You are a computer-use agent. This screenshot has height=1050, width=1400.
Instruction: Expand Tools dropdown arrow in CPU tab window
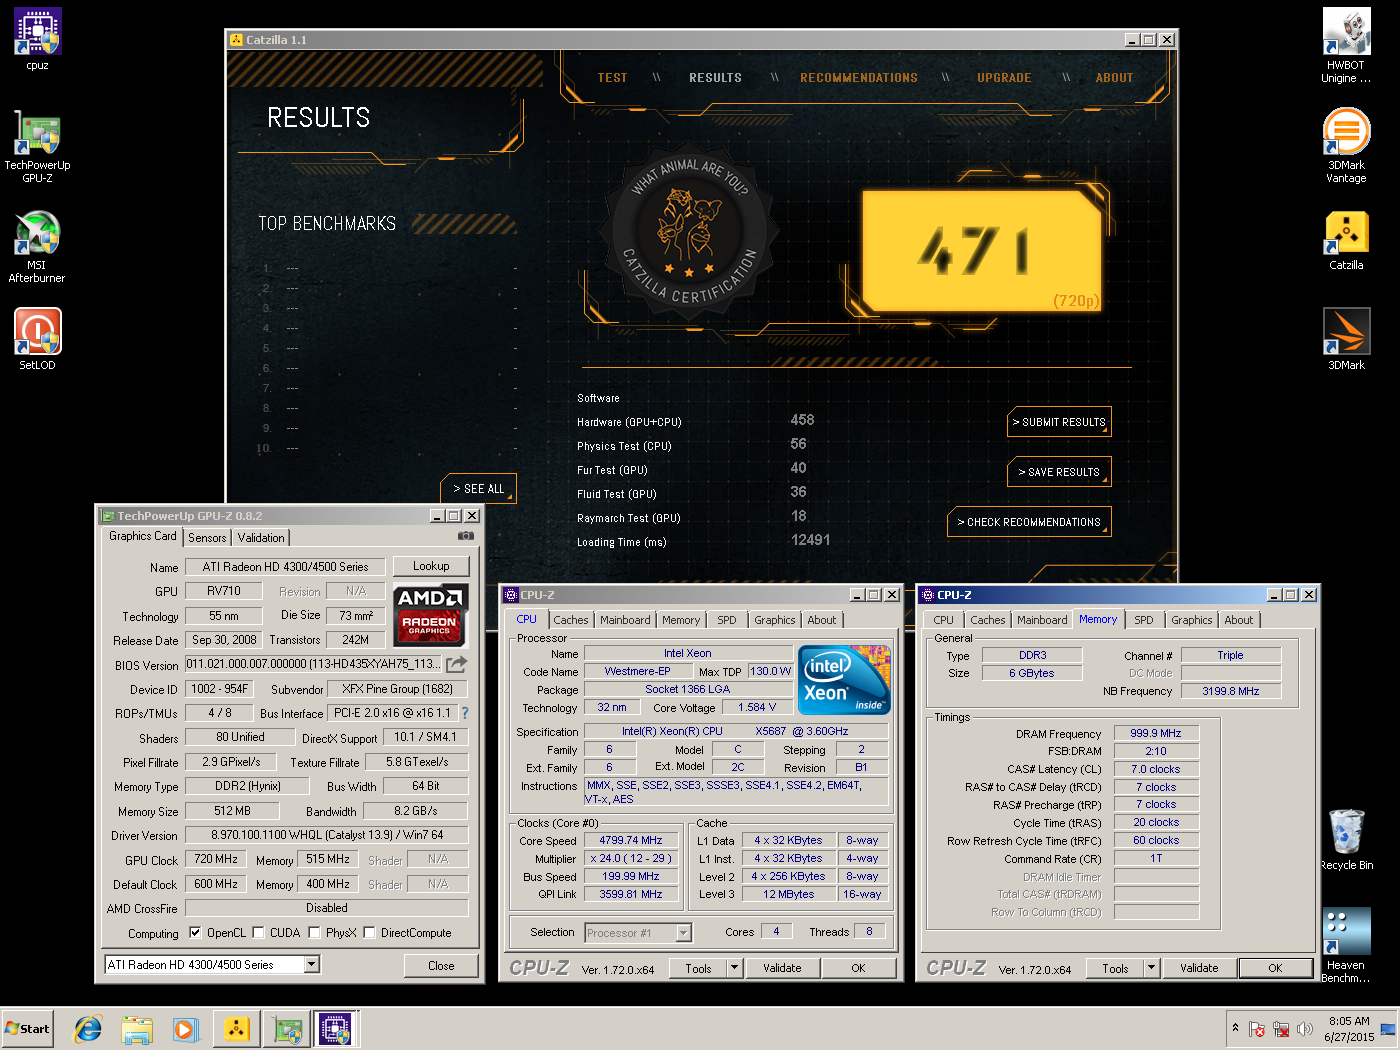734,968
